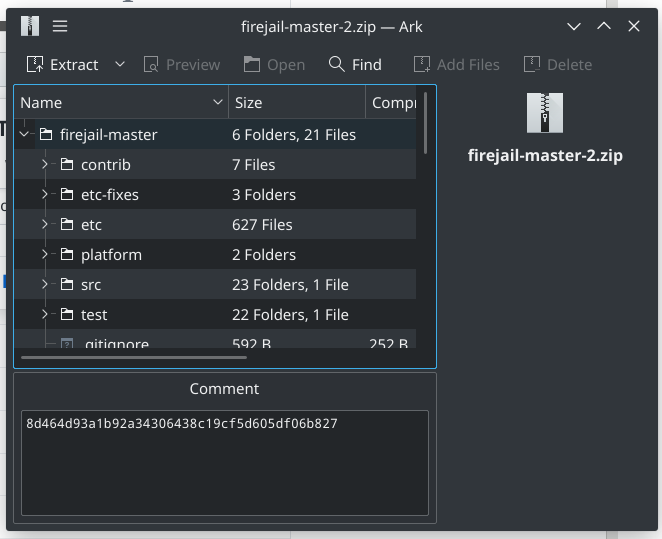Click the Compressed column header
662x539 pixels.
(x=391, y=103)
